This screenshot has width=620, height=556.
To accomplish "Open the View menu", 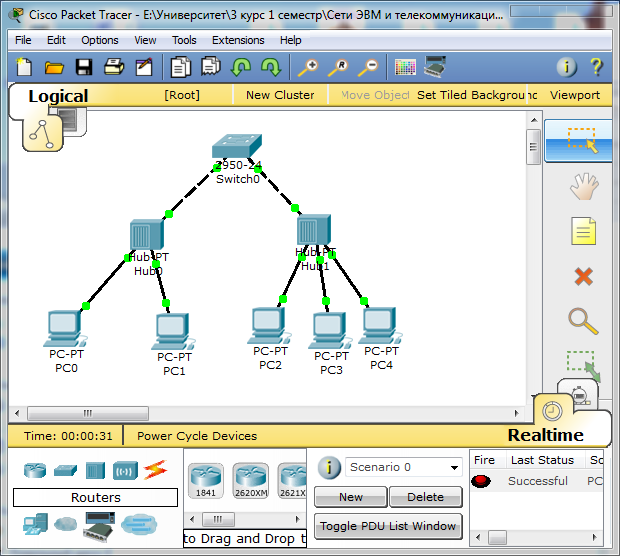I will [145, 40].
